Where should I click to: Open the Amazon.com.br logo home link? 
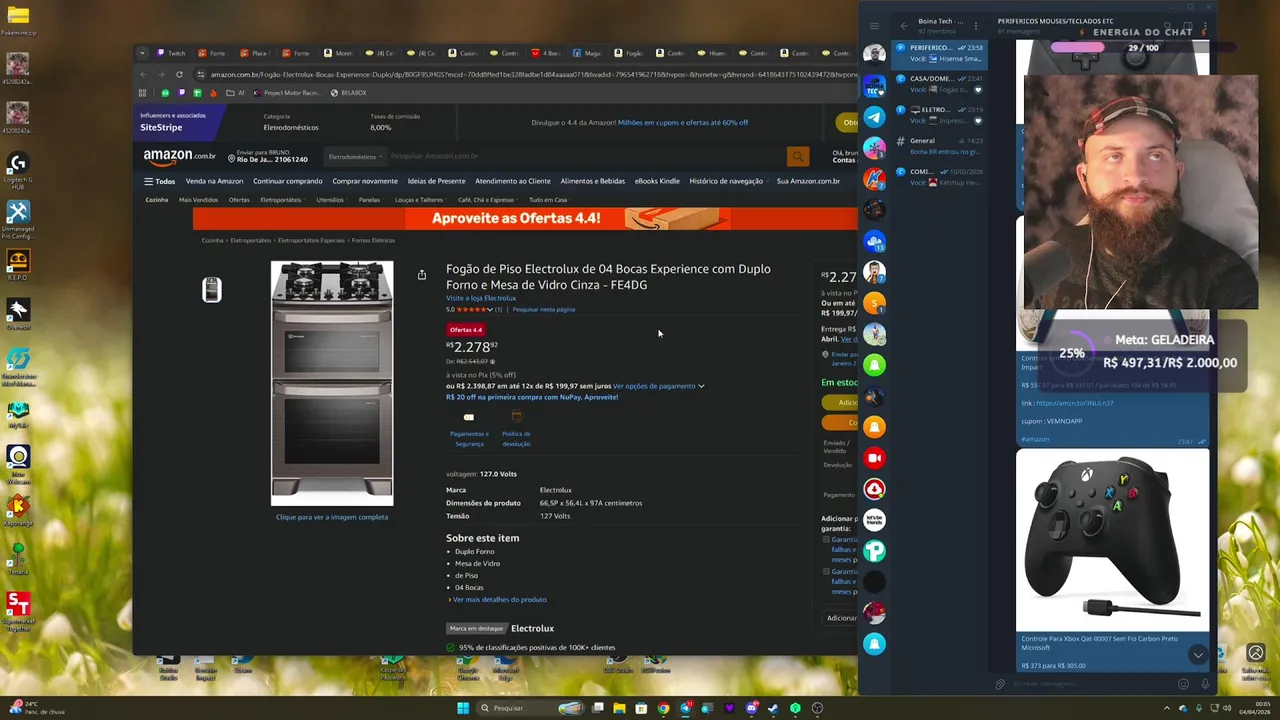pyautogui.click(x=179, y=156)
